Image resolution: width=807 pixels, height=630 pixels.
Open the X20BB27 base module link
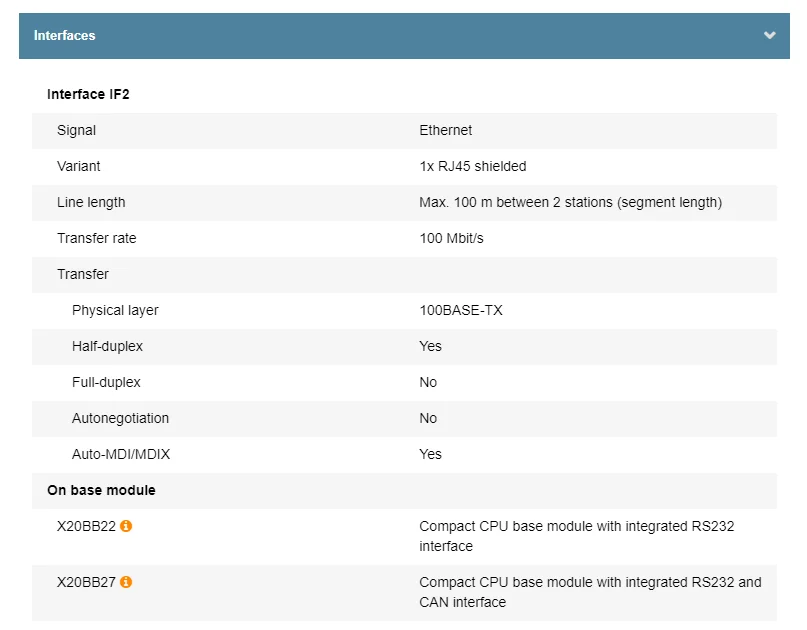point(86,582)
